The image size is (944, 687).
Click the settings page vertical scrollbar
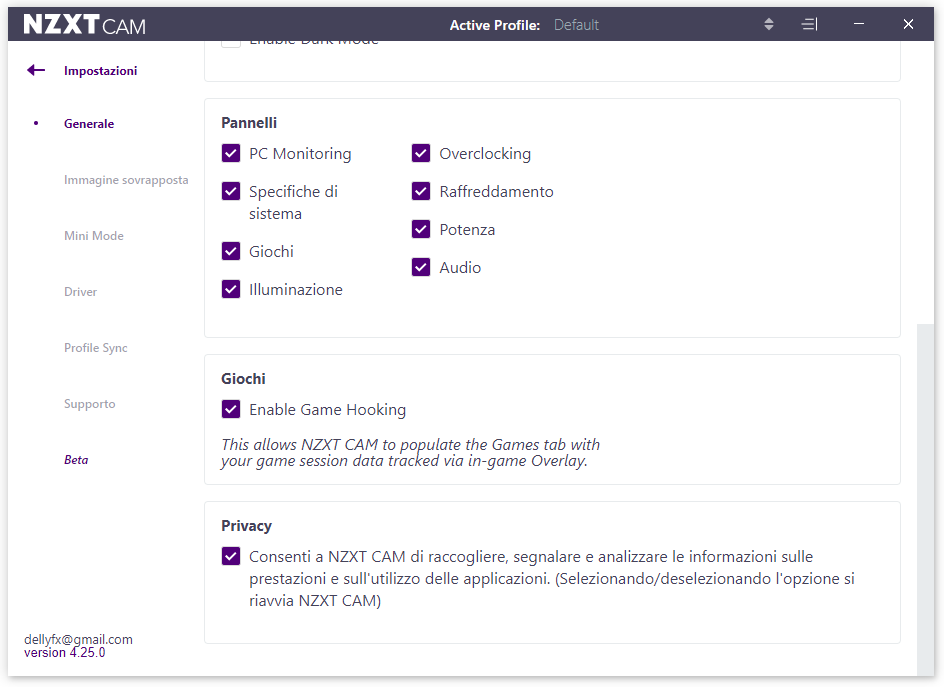[925, 500]
